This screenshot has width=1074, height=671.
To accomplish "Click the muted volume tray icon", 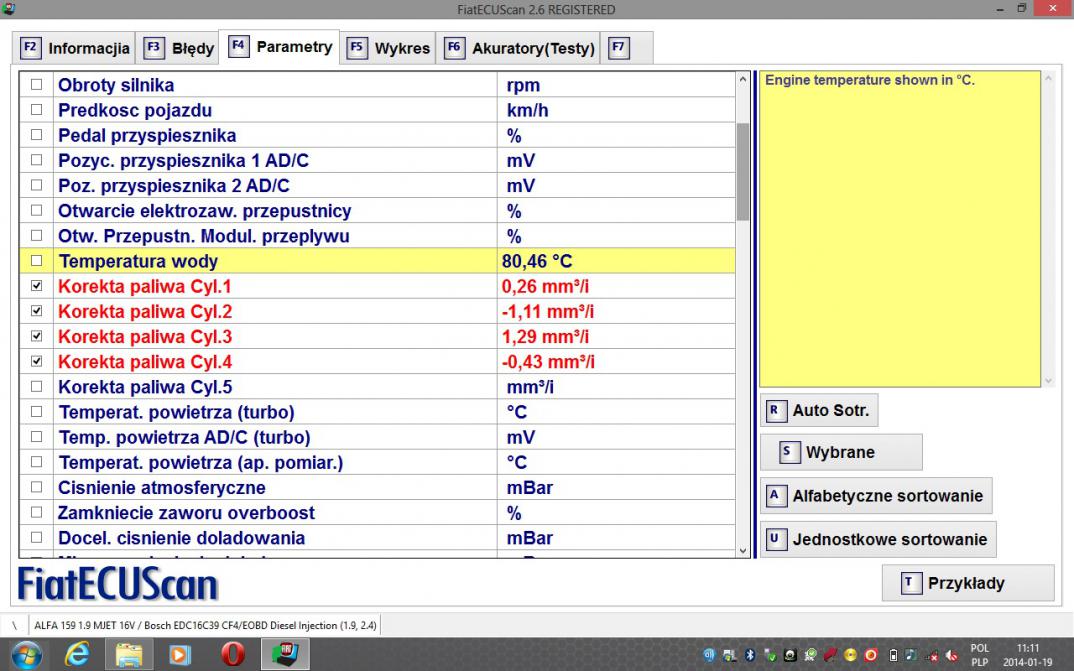I will [951, 655].
